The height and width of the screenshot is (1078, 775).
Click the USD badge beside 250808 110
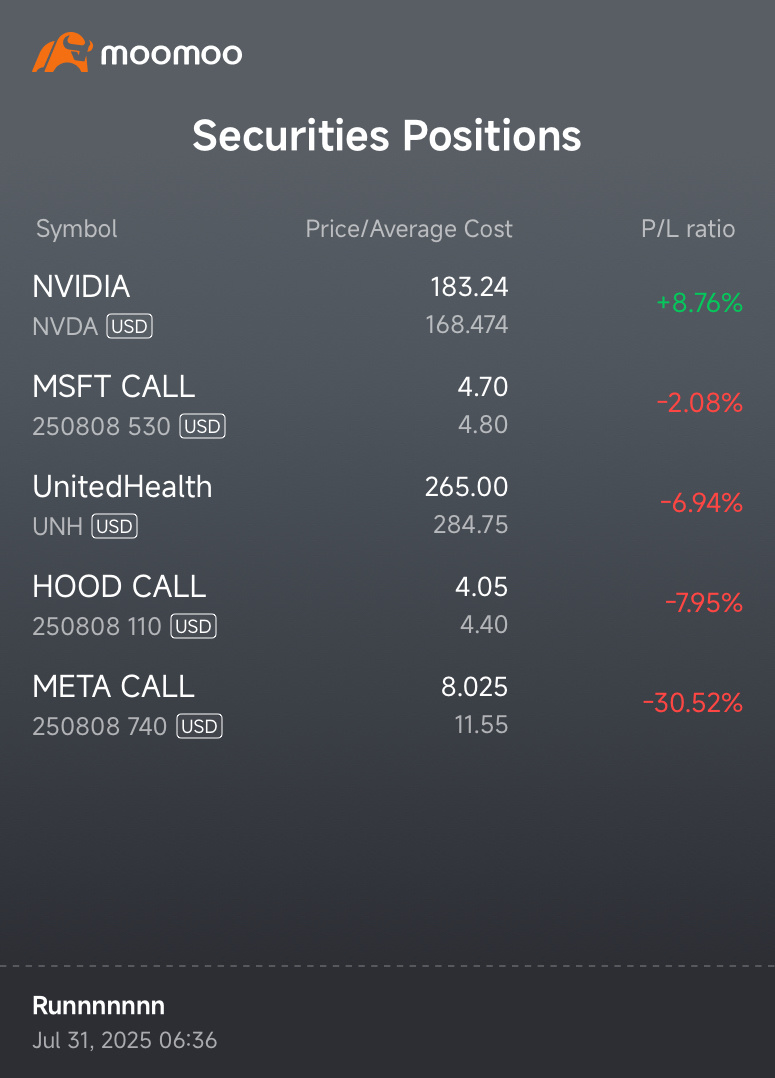(193, 626)
